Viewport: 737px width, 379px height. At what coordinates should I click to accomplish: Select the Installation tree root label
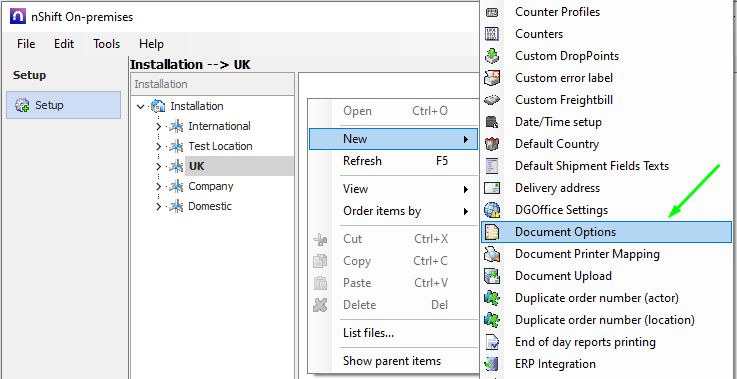(x=197, y=106)
